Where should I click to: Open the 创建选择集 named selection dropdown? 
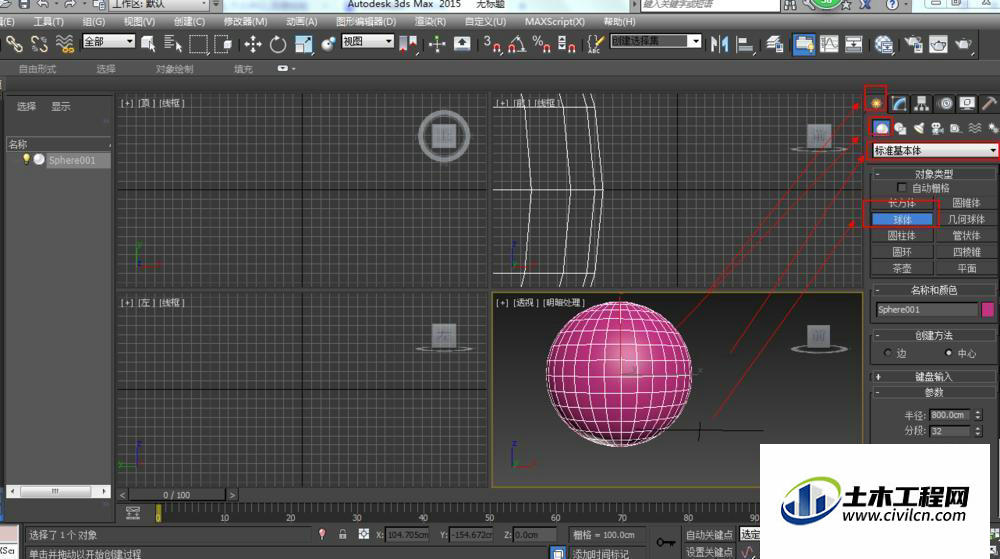656,41
